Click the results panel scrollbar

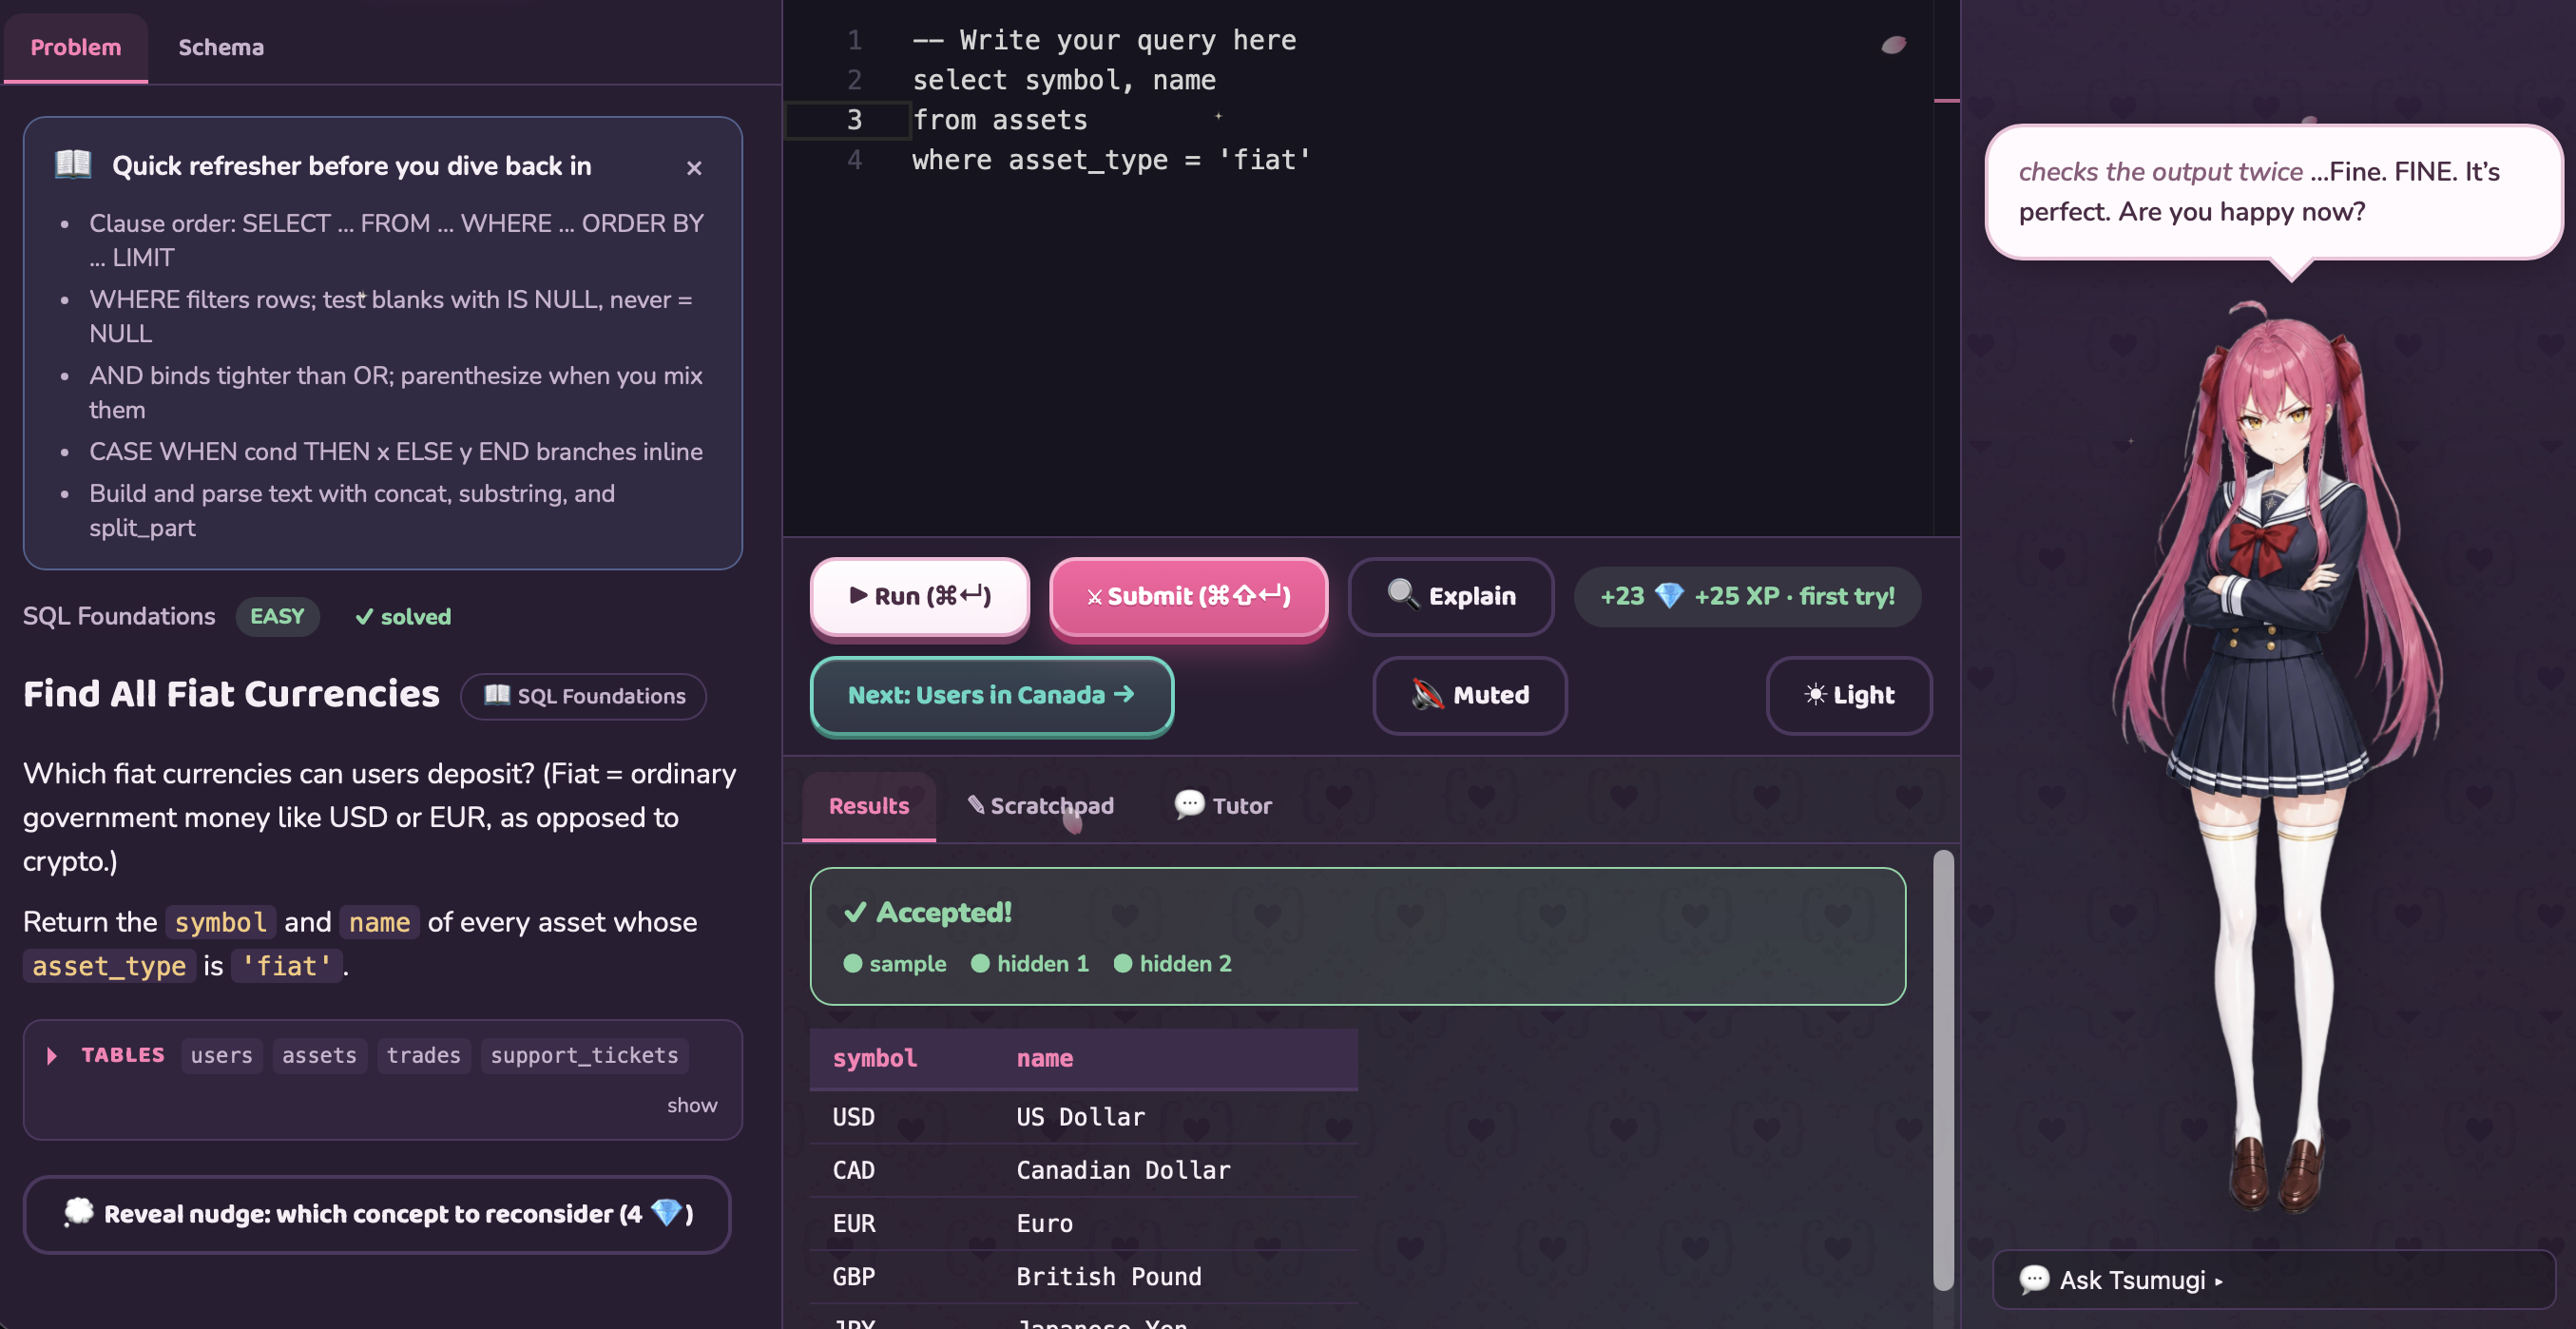[1943, 1070]
